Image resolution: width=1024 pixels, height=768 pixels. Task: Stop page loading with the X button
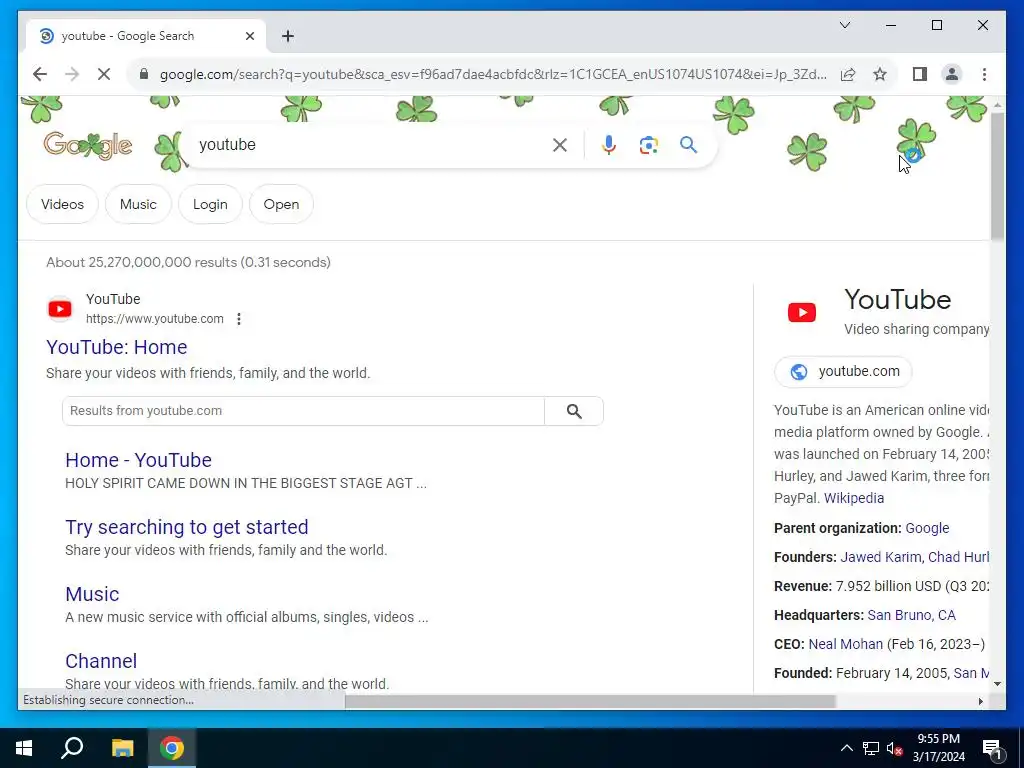(x=104, y=74)
